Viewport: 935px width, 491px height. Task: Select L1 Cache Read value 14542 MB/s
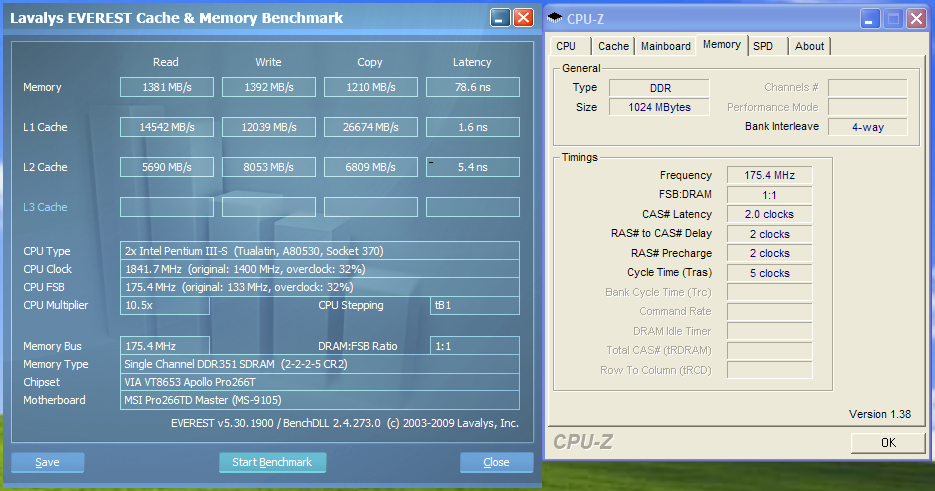167,127
